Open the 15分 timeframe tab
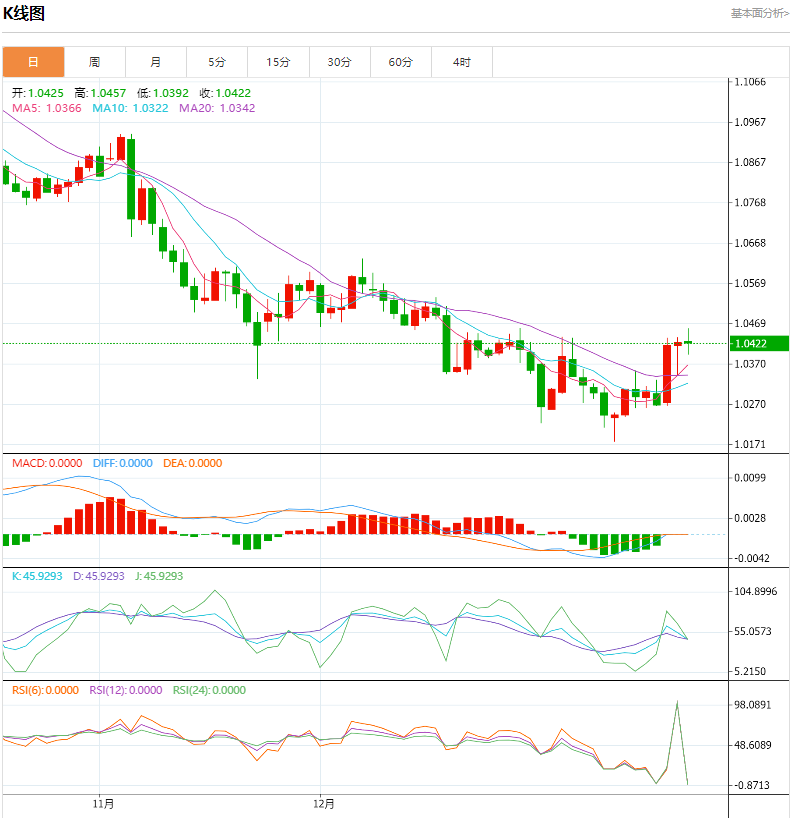790x818 pixels. 278,62
